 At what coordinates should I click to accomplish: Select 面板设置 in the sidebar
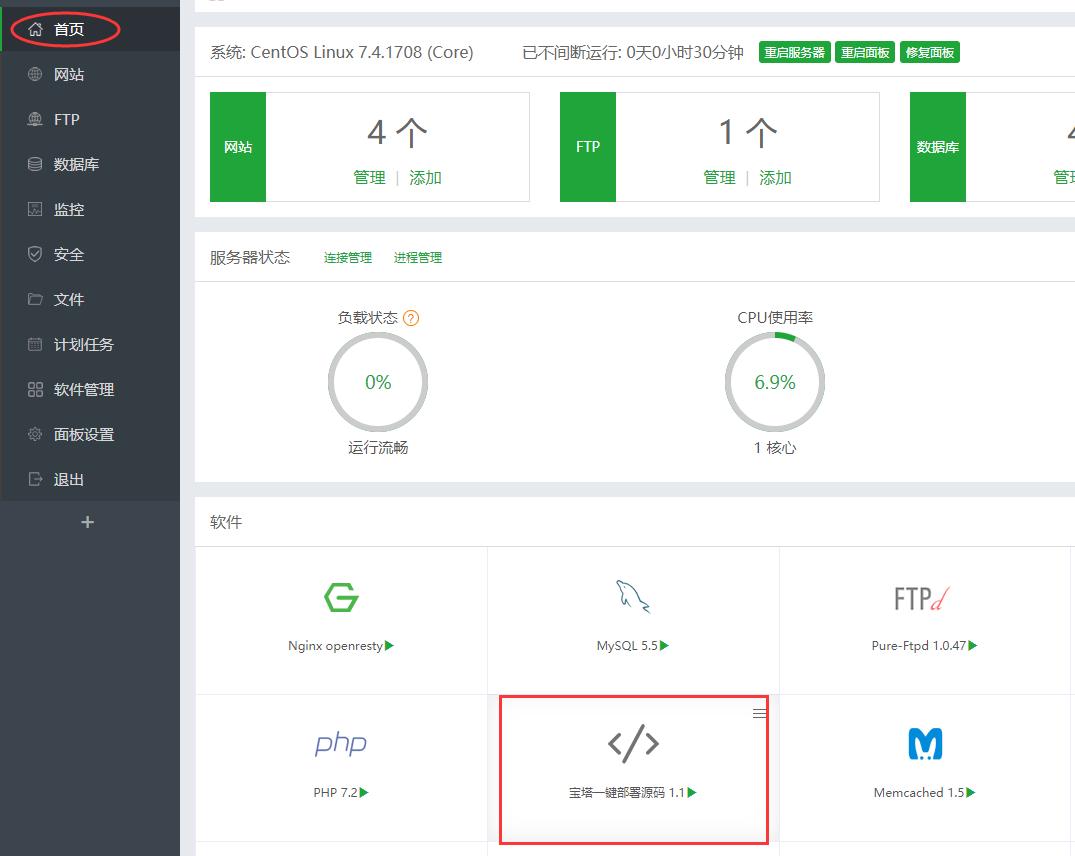[x=90, y=434]
